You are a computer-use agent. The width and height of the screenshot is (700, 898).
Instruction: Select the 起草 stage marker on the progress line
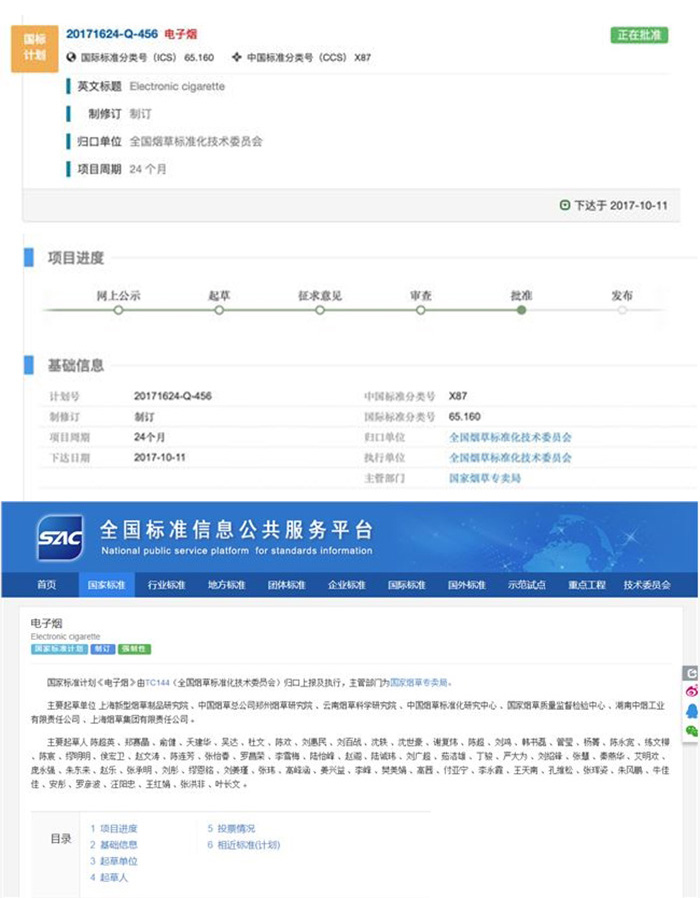pyautogui.click(x=219, y=310)
